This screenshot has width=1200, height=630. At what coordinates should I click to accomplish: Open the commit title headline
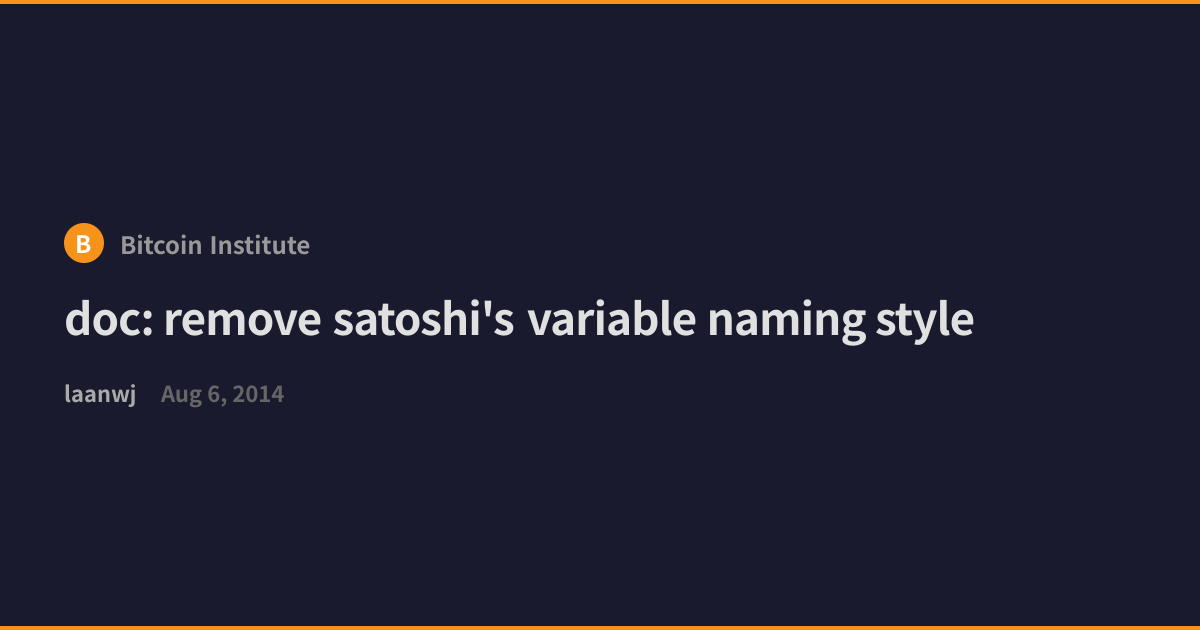click(x=519, y=320)
